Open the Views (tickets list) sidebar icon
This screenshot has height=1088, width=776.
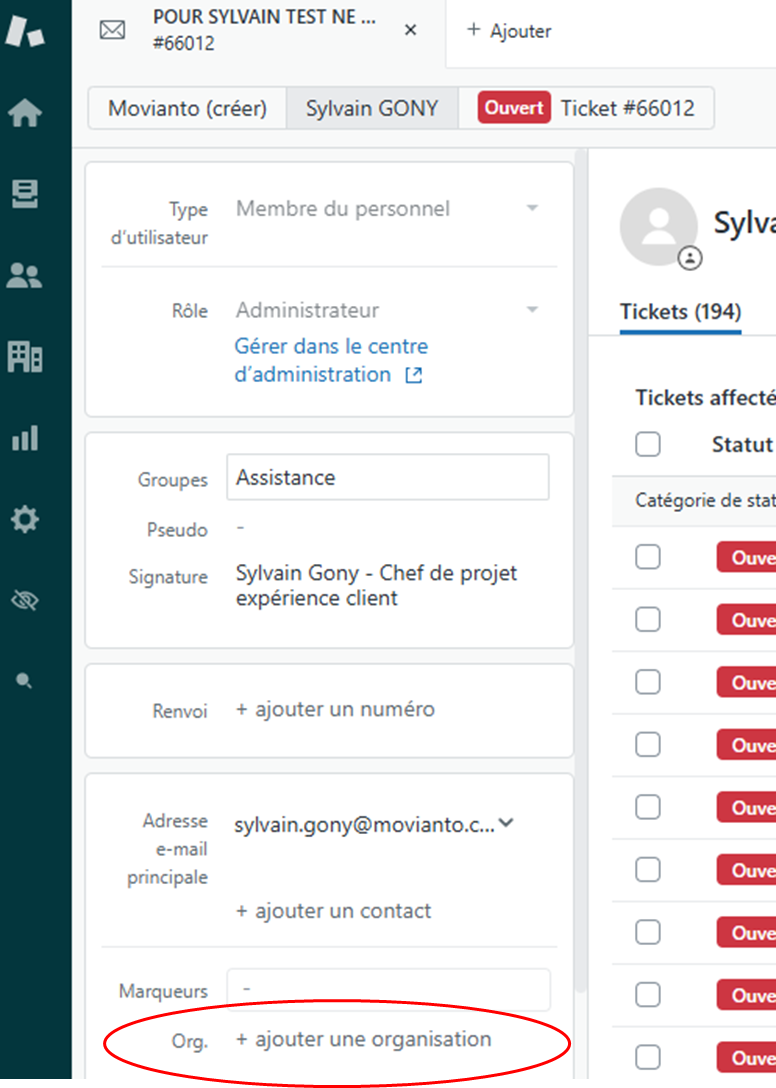point(24,194)
